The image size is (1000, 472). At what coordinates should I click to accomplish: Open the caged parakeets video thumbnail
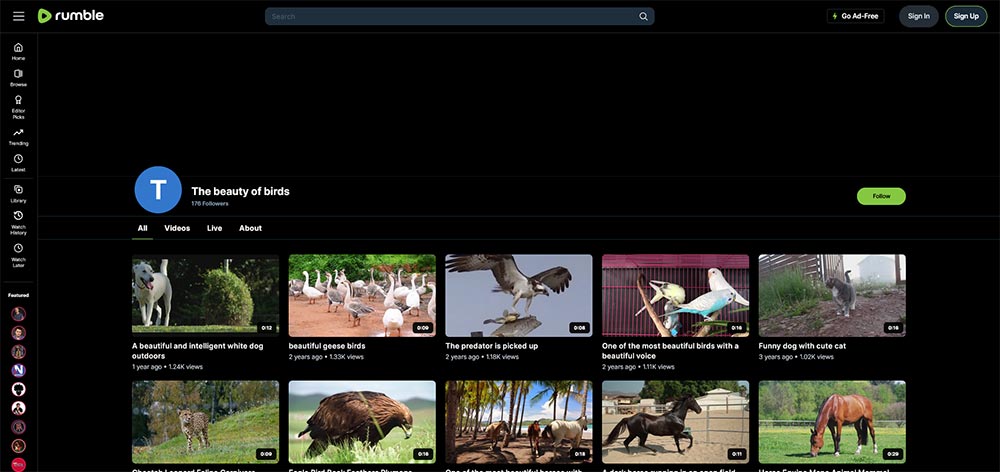(x=675, y=295)
